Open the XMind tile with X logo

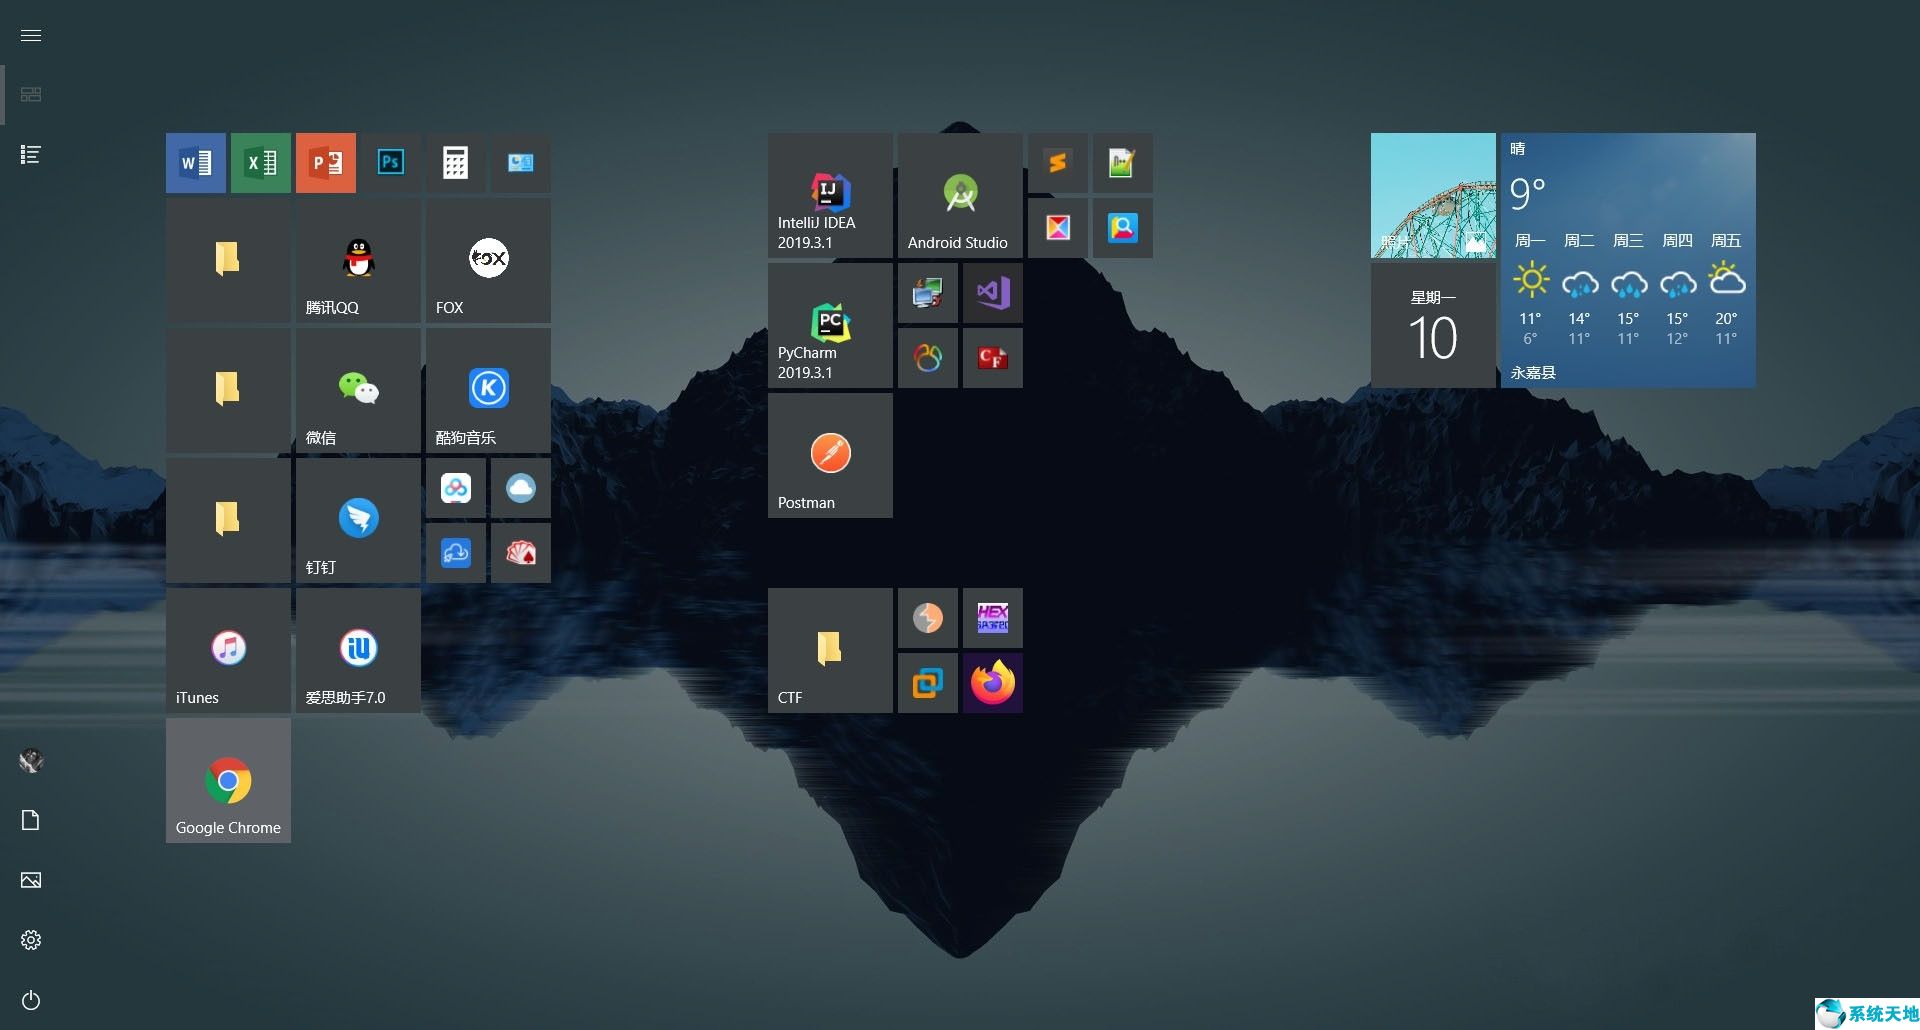point(1058,228)
